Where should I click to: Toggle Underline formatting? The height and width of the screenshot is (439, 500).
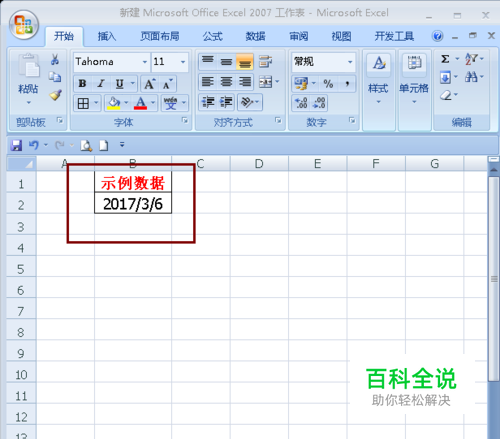tap(119, 83)
